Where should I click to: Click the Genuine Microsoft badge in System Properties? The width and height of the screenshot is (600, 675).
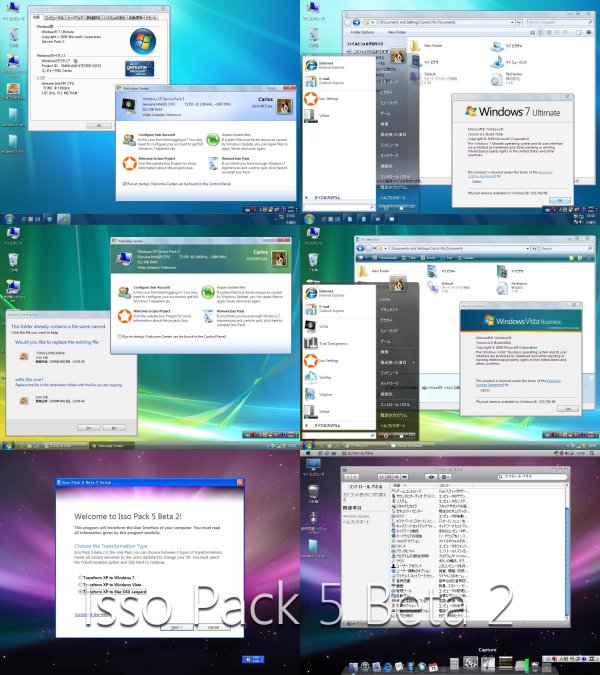coord(139,68)
